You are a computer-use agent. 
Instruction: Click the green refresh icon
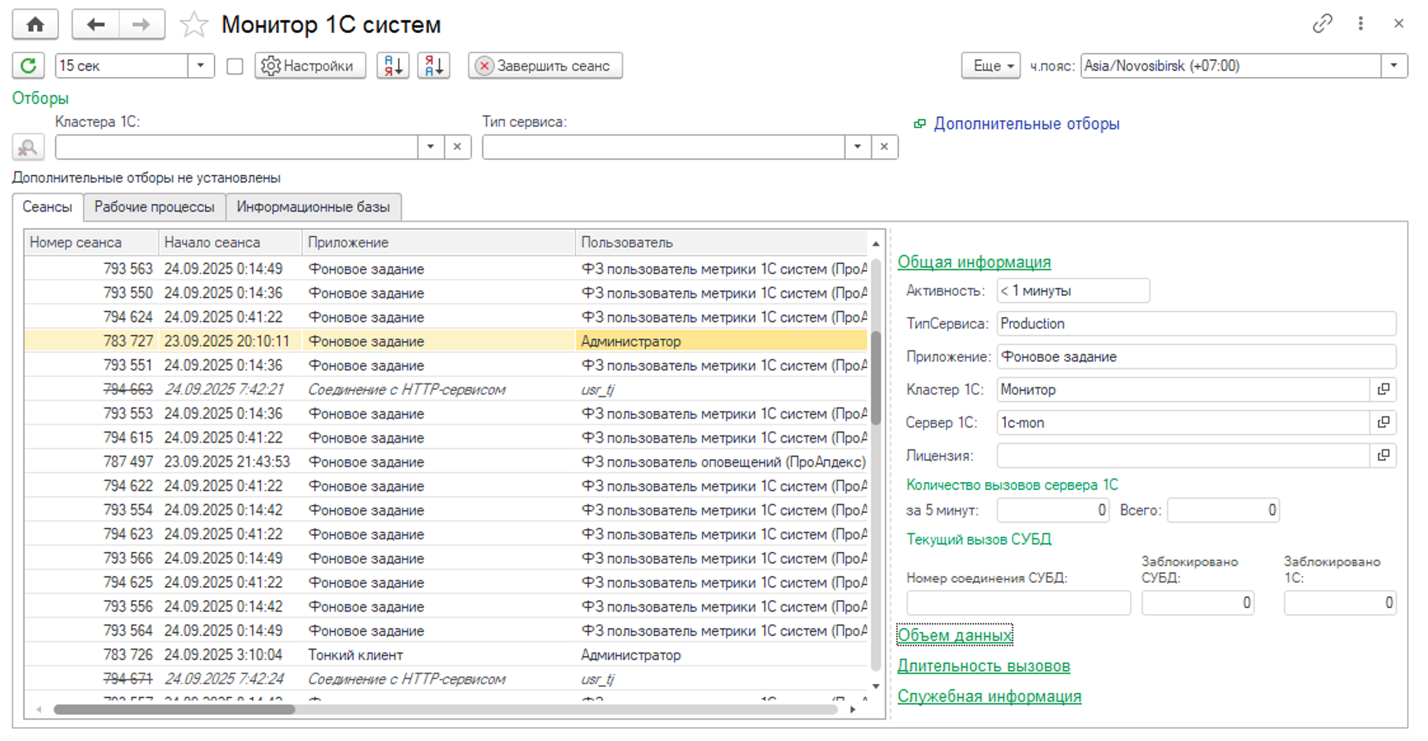[x=29, y=66]
